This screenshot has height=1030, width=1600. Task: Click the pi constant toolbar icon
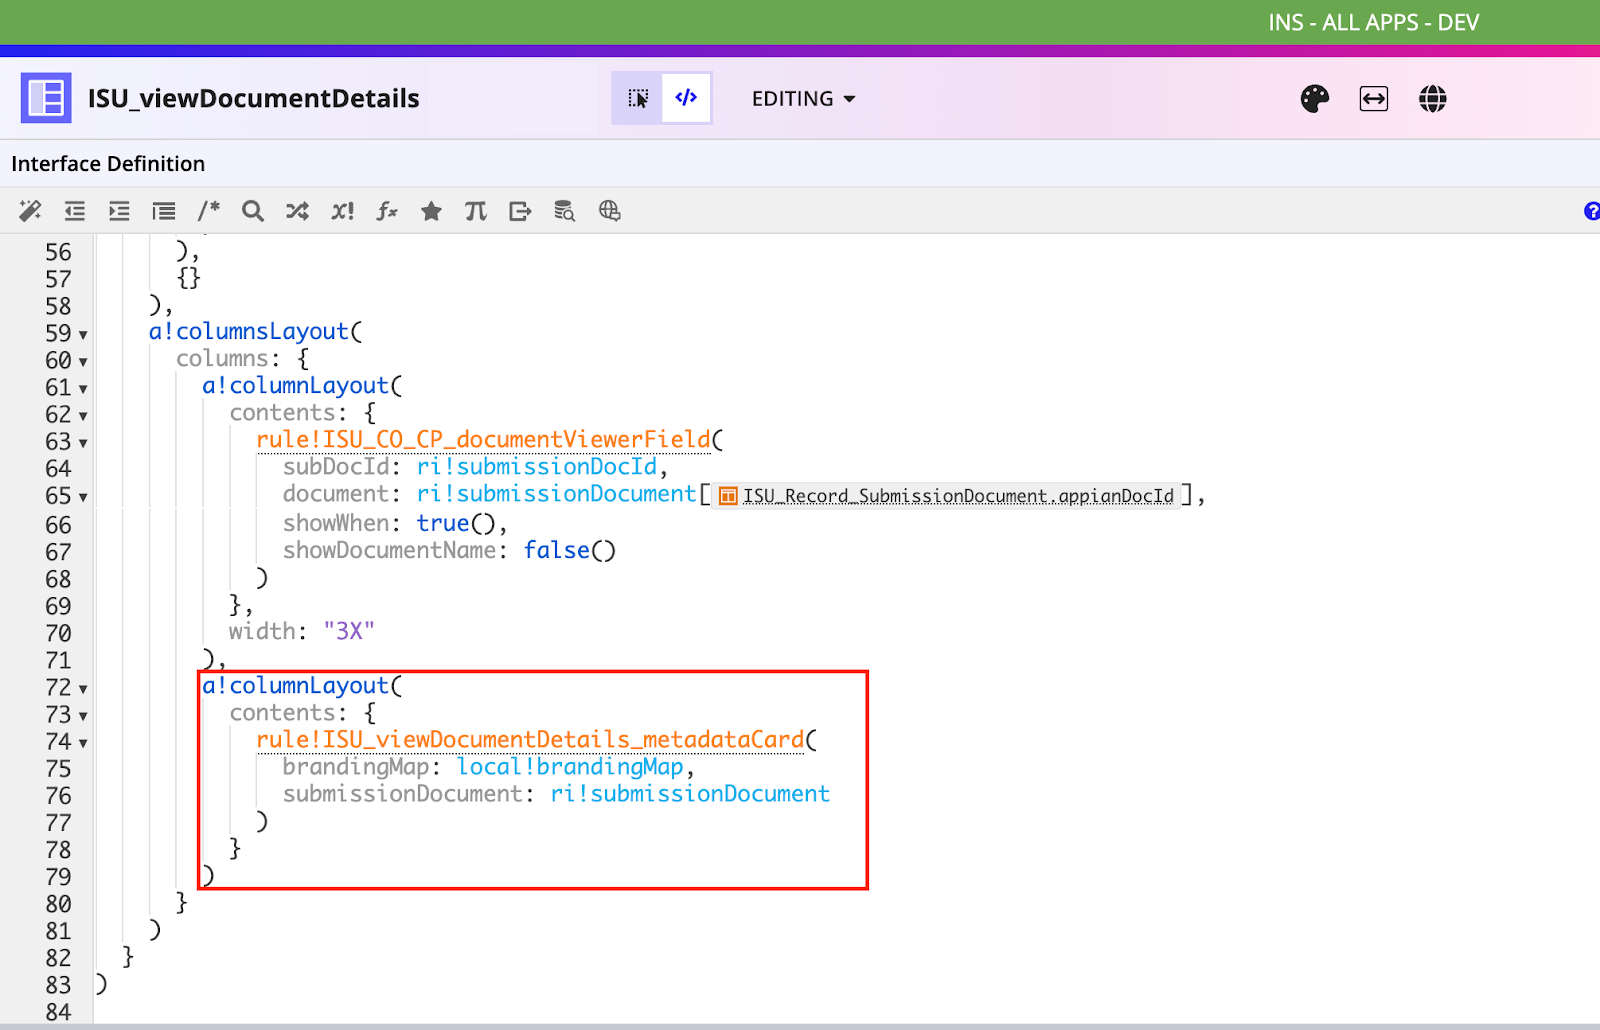pos(476,211)
